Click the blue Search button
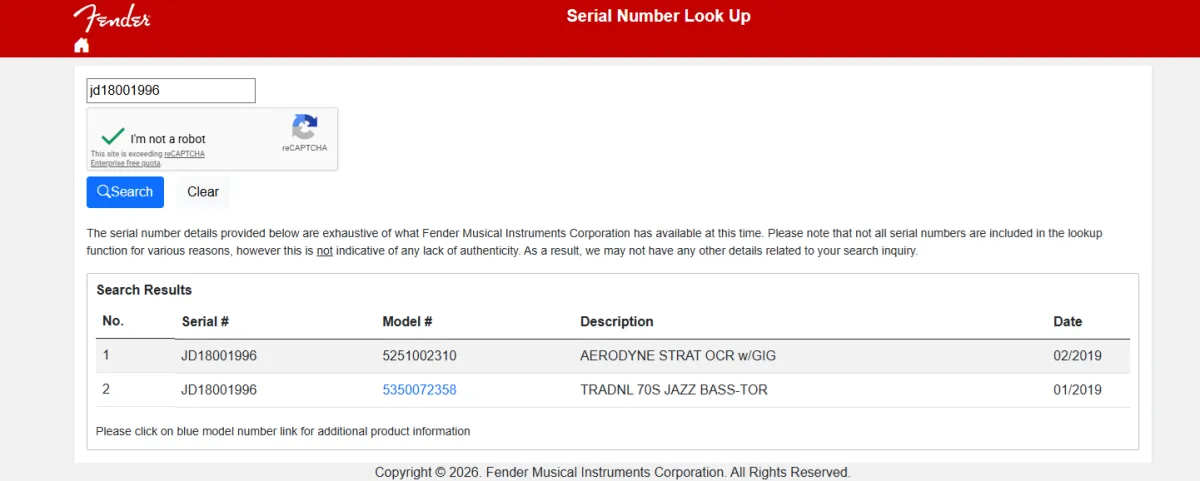This screenshot has width=1200, height=481. (x=125, y=192)
